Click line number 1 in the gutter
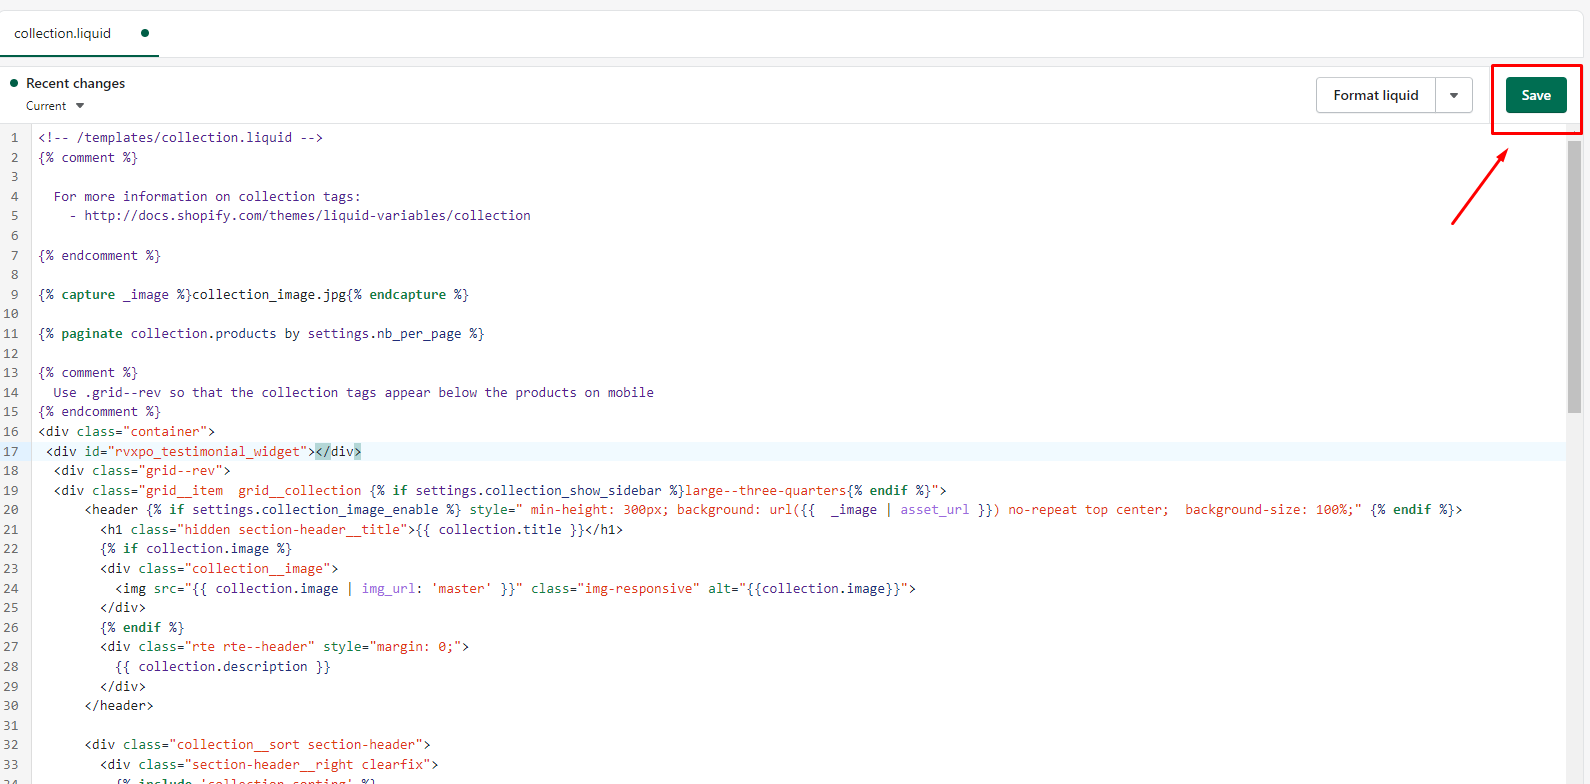 (14, 137)
